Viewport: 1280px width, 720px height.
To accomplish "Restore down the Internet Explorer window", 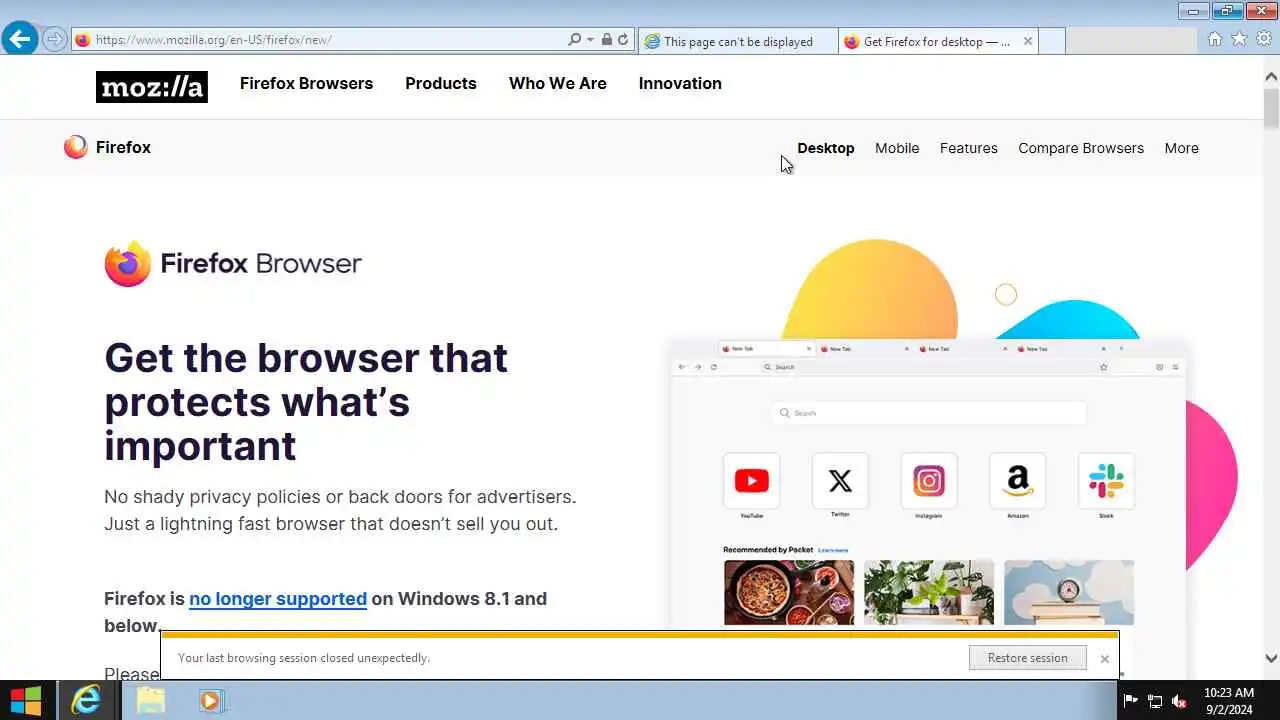I will click(1227, 11).
